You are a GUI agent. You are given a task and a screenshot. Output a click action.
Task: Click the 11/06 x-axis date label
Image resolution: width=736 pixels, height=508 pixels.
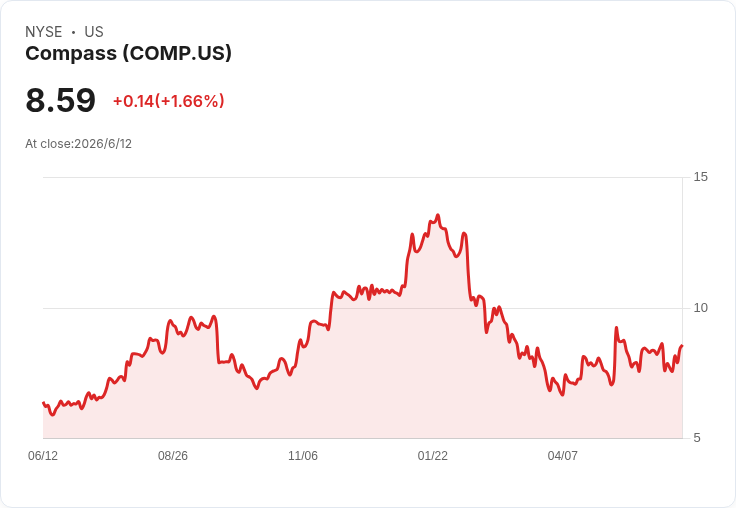303,456
